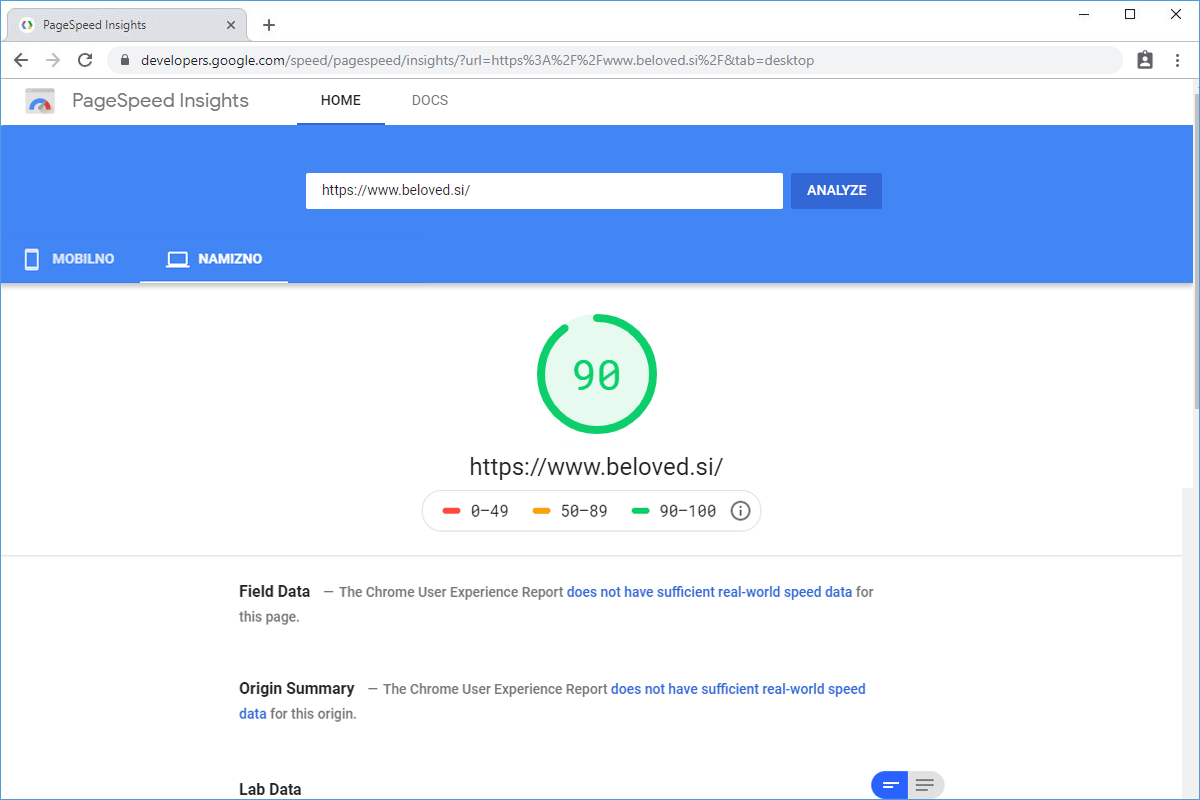
Task: Focus the browser address bar
Action: (x=614, y=60)
